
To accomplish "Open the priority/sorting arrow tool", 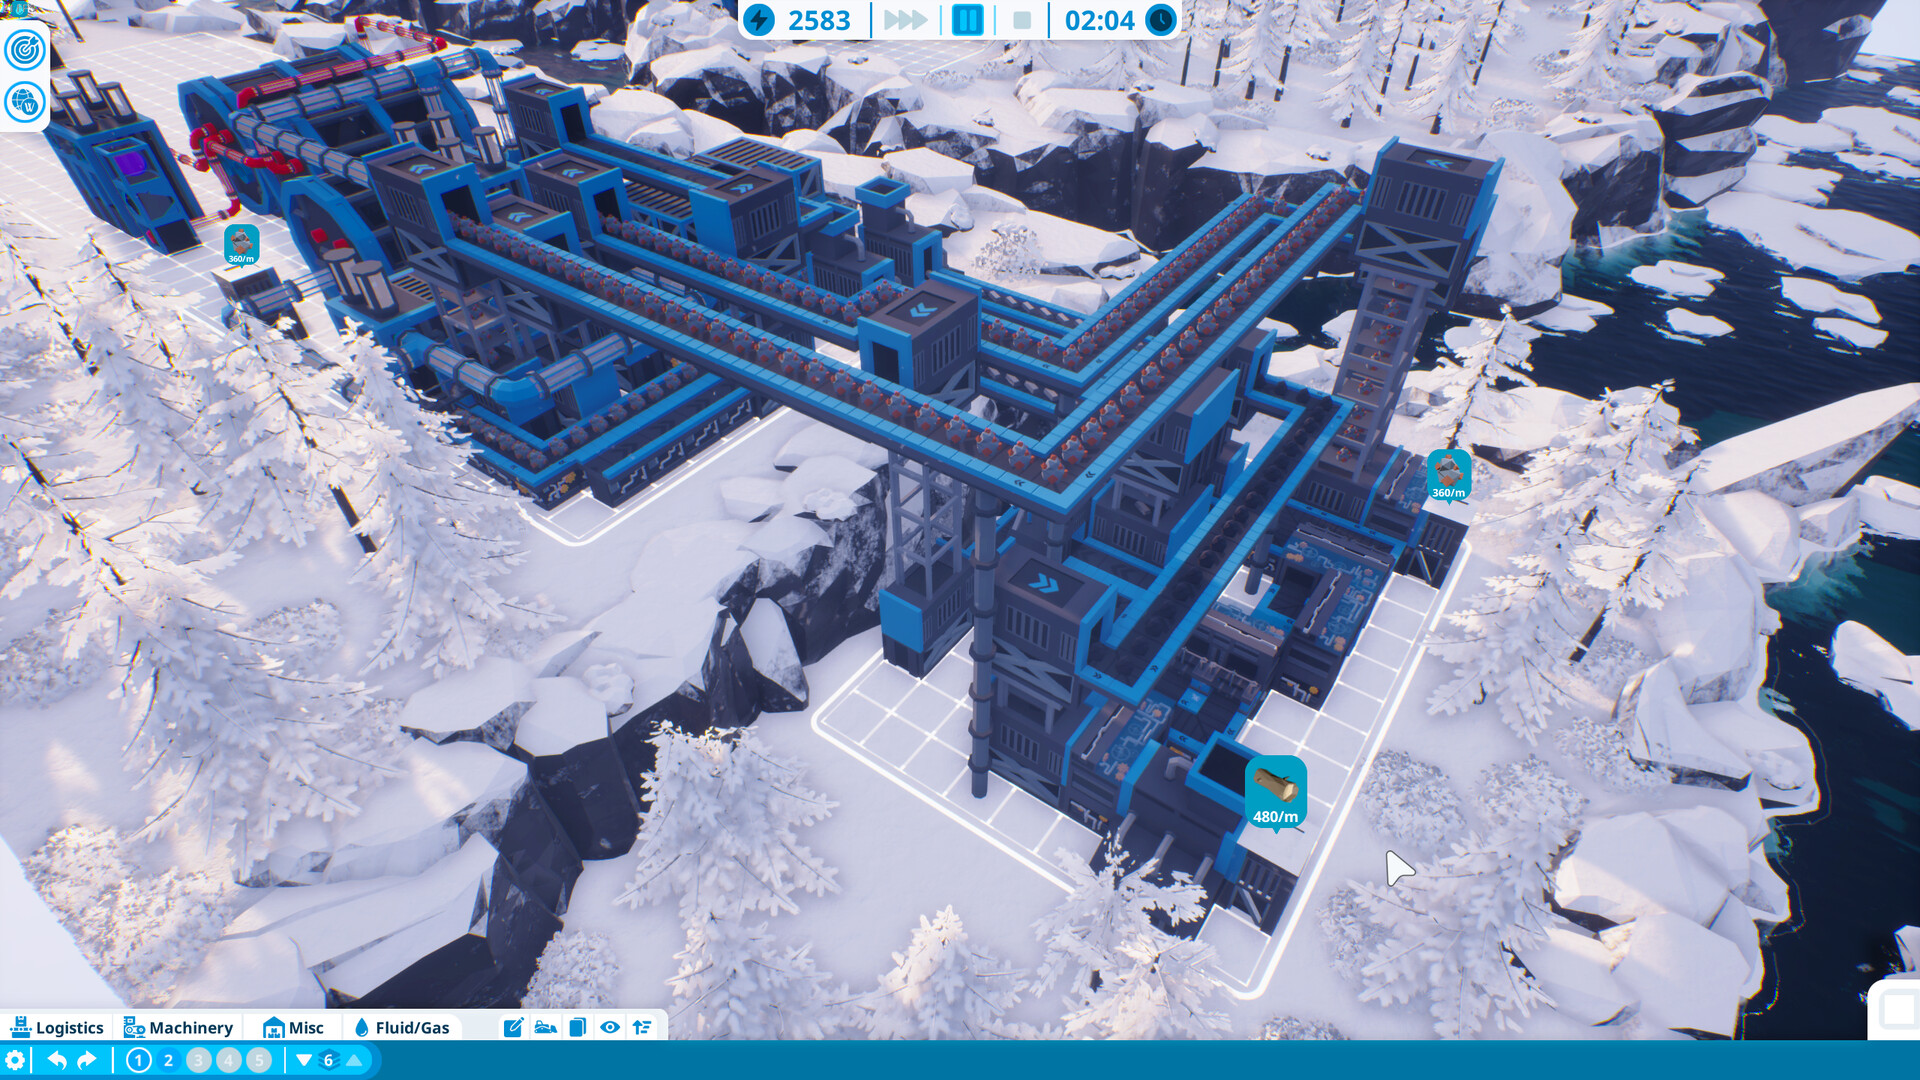I will [641, 1027].
